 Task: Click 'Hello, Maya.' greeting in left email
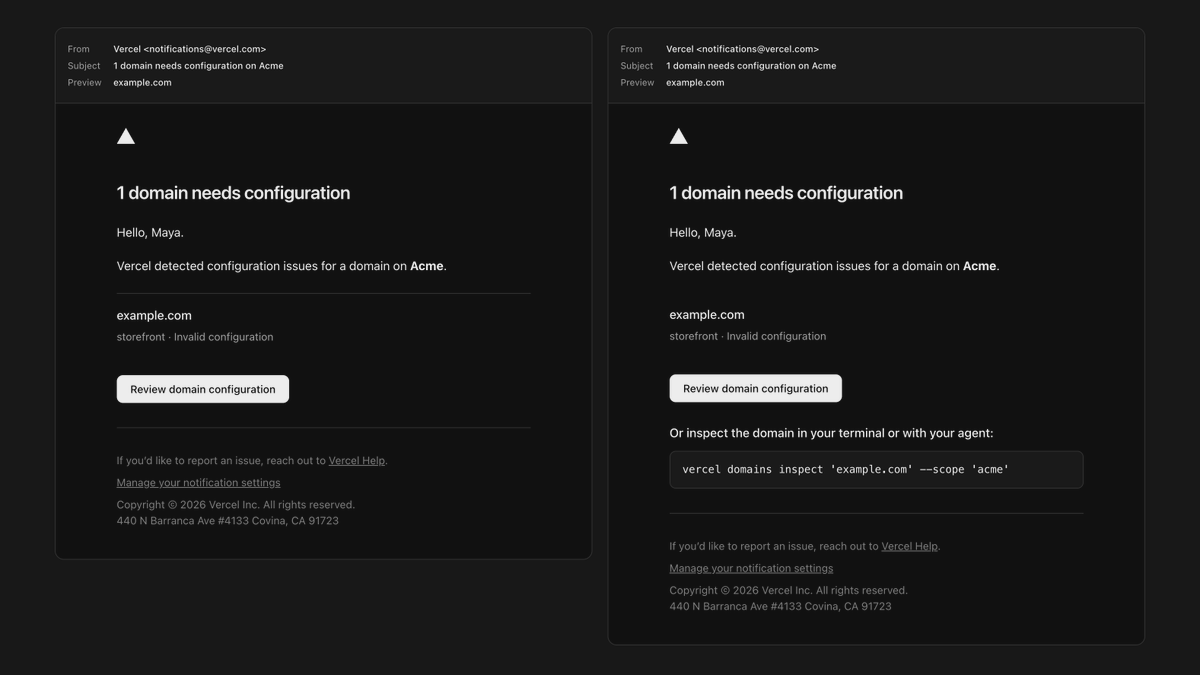150,233
